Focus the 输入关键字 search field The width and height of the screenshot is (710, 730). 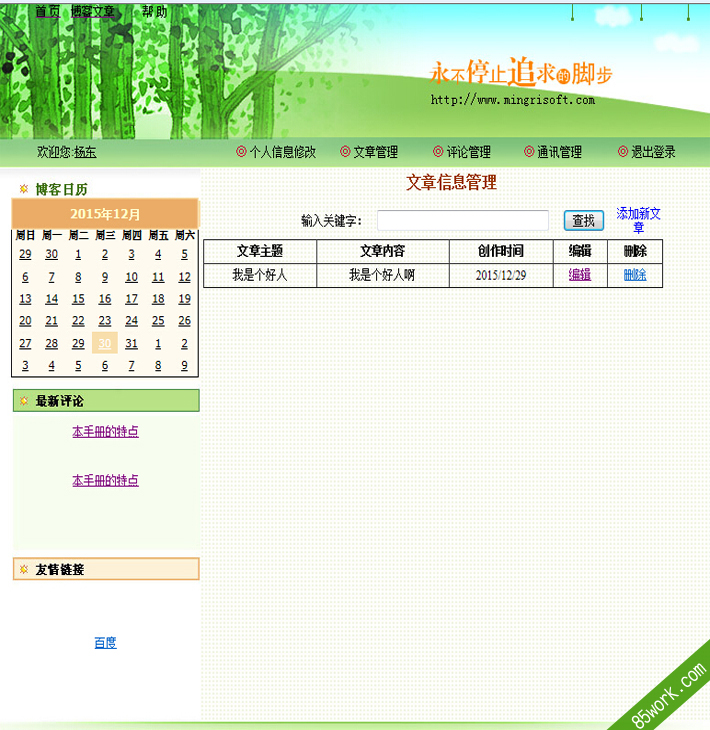pos(463,220)
